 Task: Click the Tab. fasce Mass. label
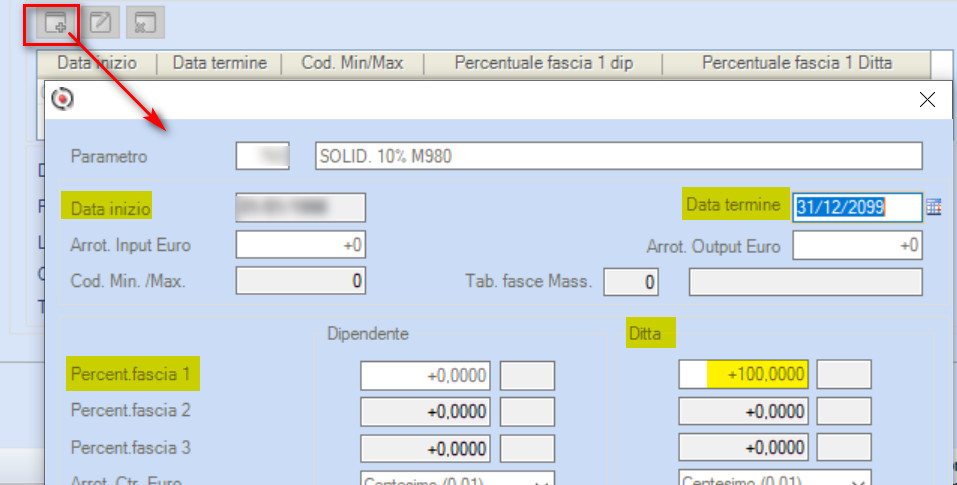coord(529,281)
